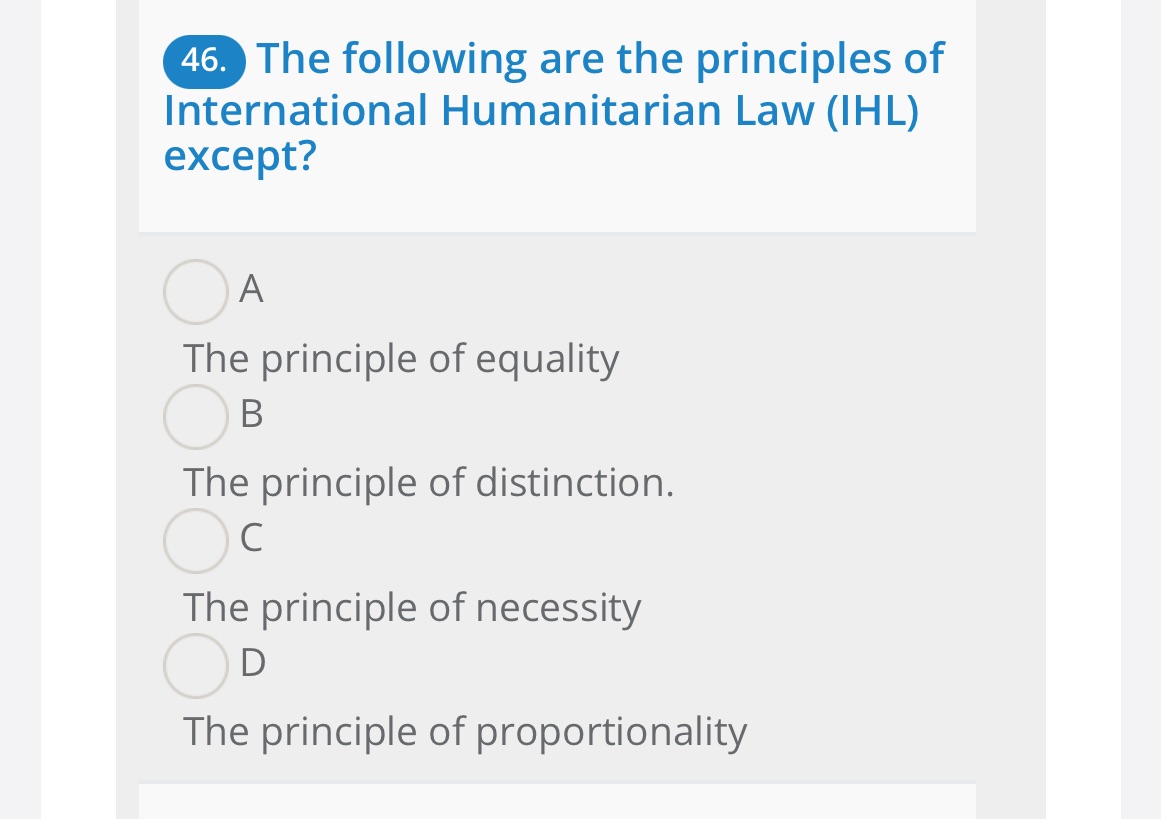
Task: Click the question header area for question 46
Action: coord(556,115)
